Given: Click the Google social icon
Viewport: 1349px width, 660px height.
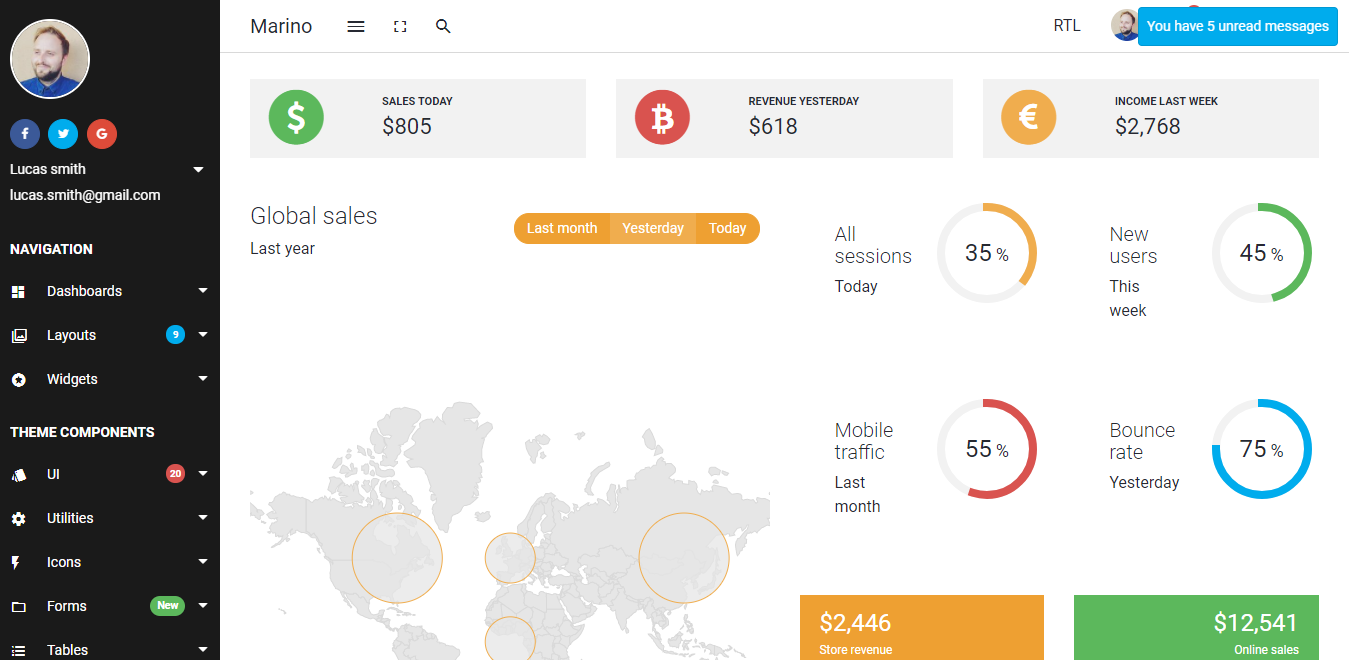Looking at the screenshot, I should (x=102, y=134).
